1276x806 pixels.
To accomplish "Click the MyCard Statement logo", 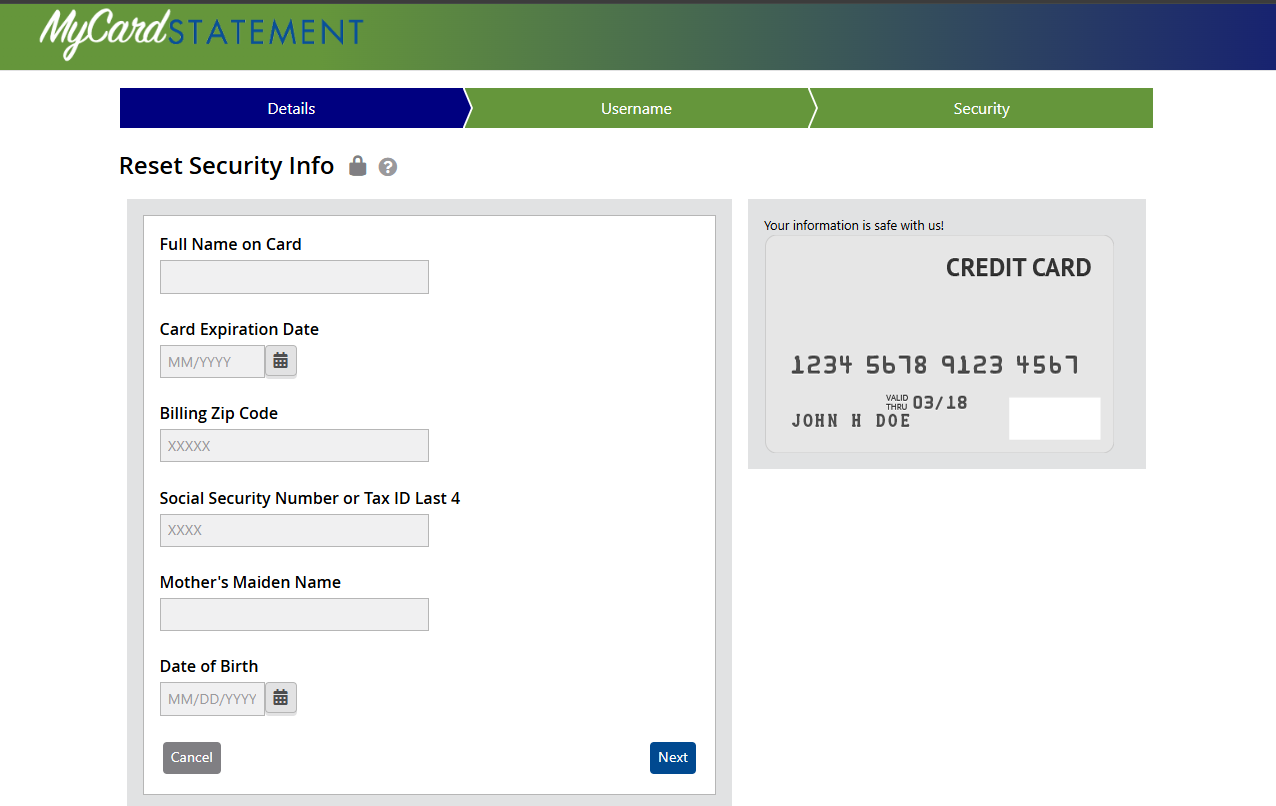I will point(201,33).
